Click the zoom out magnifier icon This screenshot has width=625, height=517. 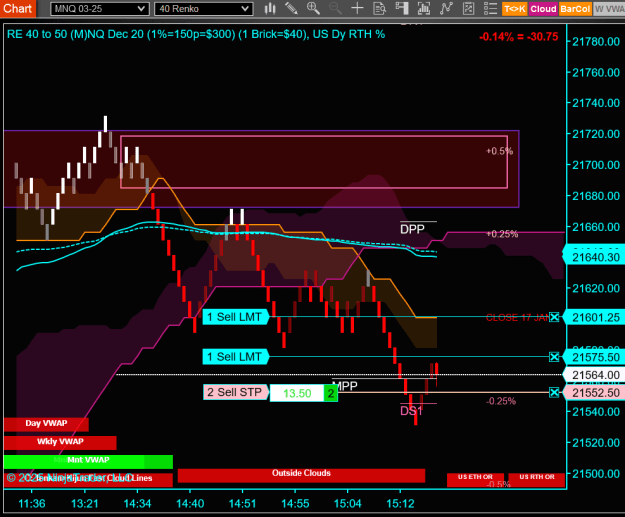coord(335,8)
